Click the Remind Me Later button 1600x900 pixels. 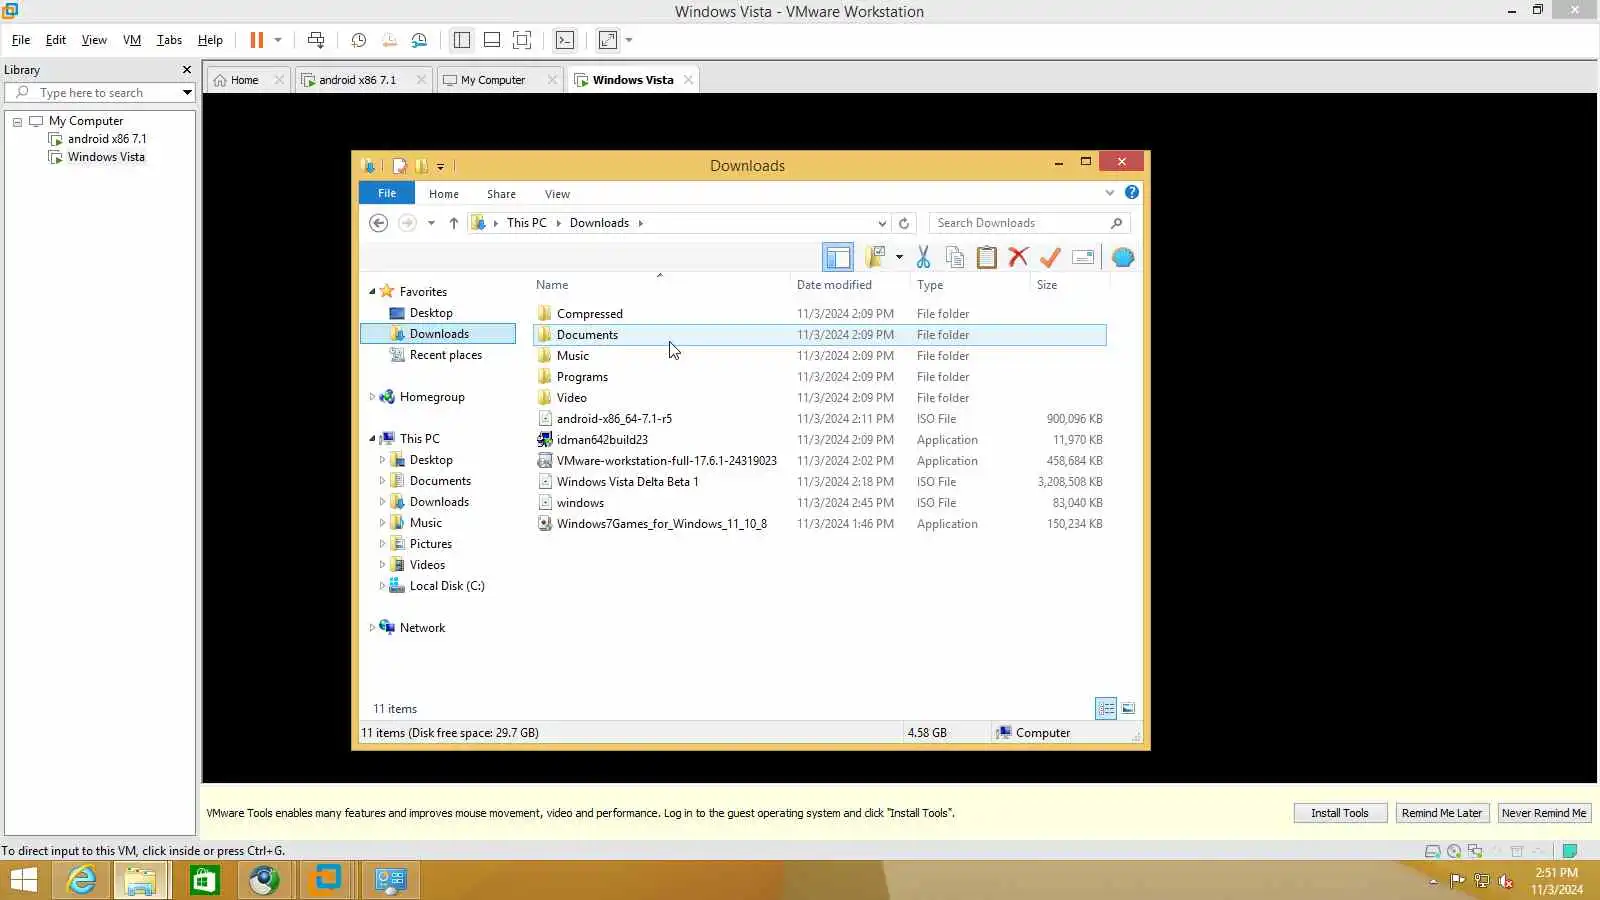pos(1441,813)
